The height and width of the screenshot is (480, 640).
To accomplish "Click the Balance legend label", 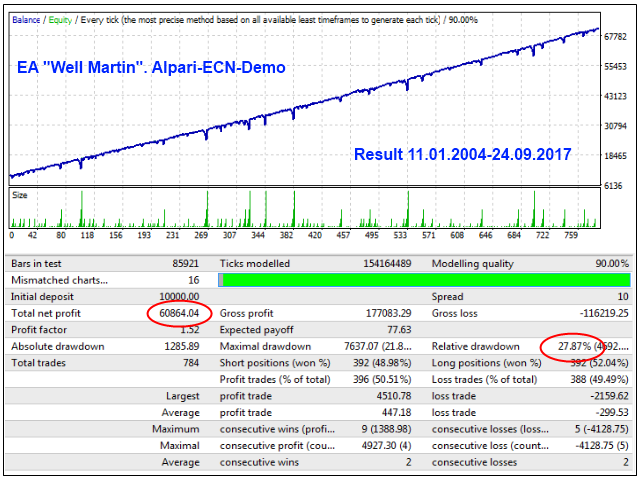I will point(28,19).
